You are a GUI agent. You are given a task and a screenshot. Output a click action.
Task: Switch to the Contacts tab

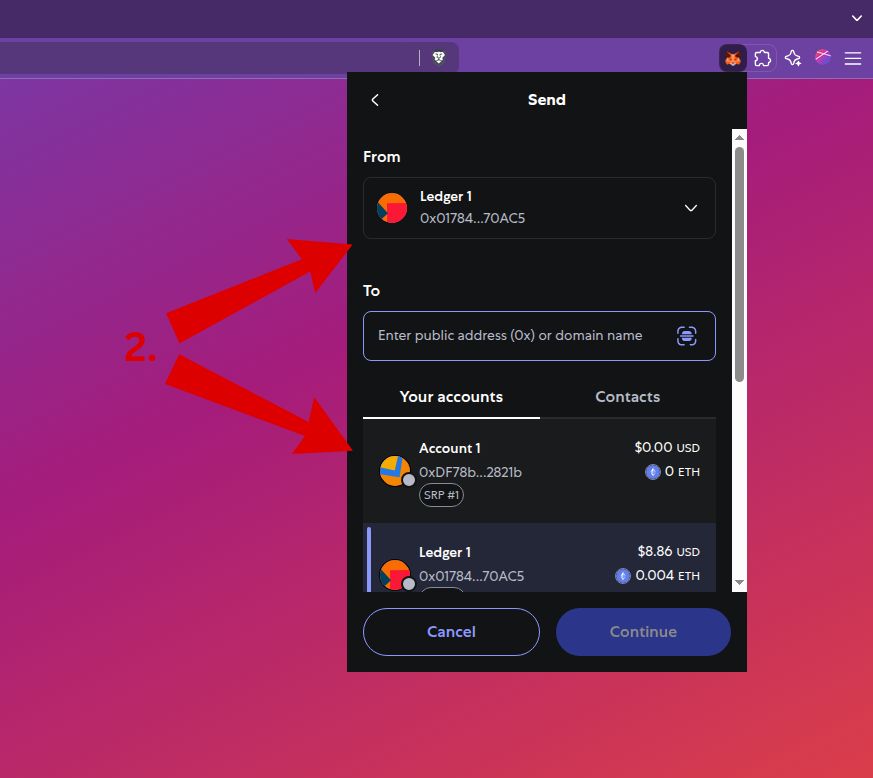(x=627, y=397)
